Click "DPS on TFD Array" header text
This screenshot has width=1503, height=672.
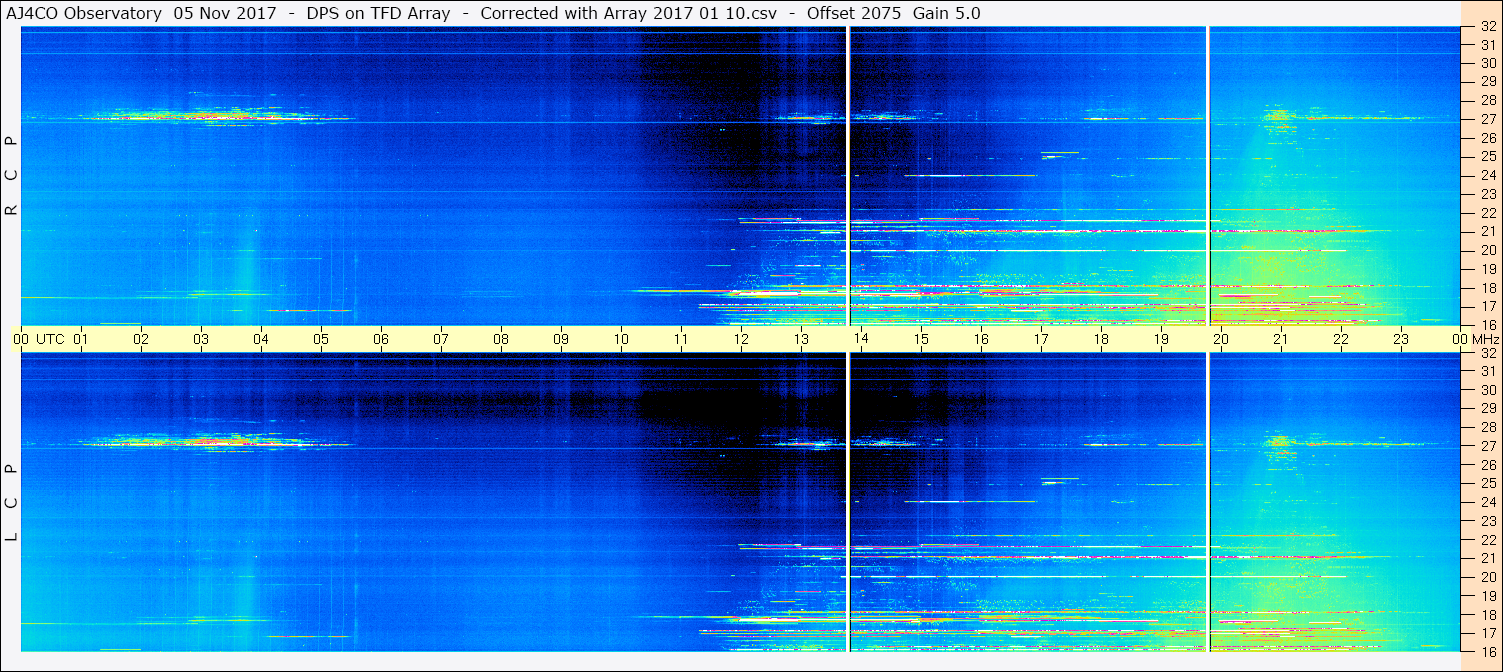tap(378, 13)
